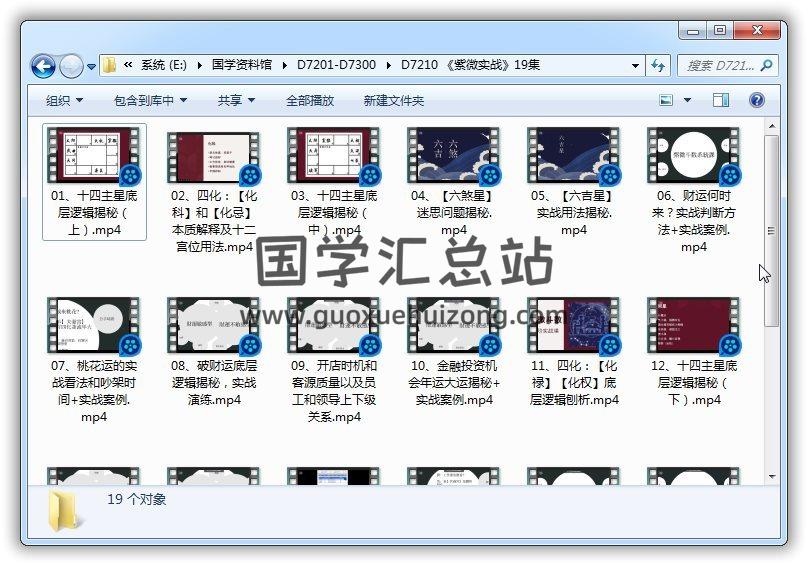Toggle the preview pane
The image size is (808, 566).
point(721,100)
